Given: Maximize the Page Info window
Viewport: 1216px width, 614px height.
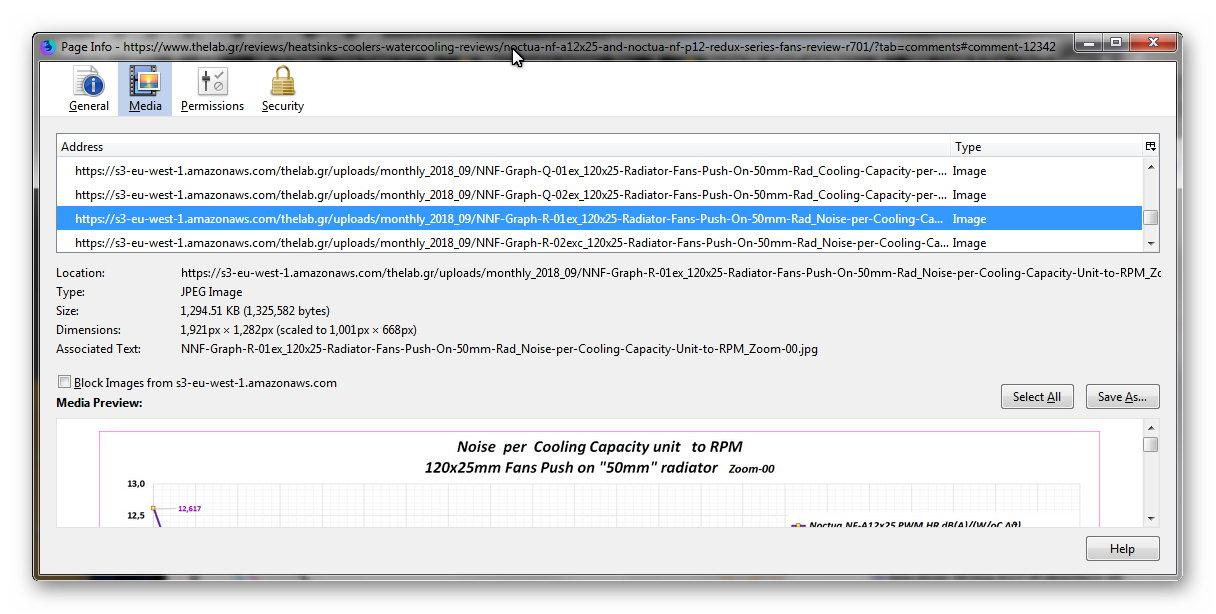Looking at the screenshot, I should (1117, 43).
